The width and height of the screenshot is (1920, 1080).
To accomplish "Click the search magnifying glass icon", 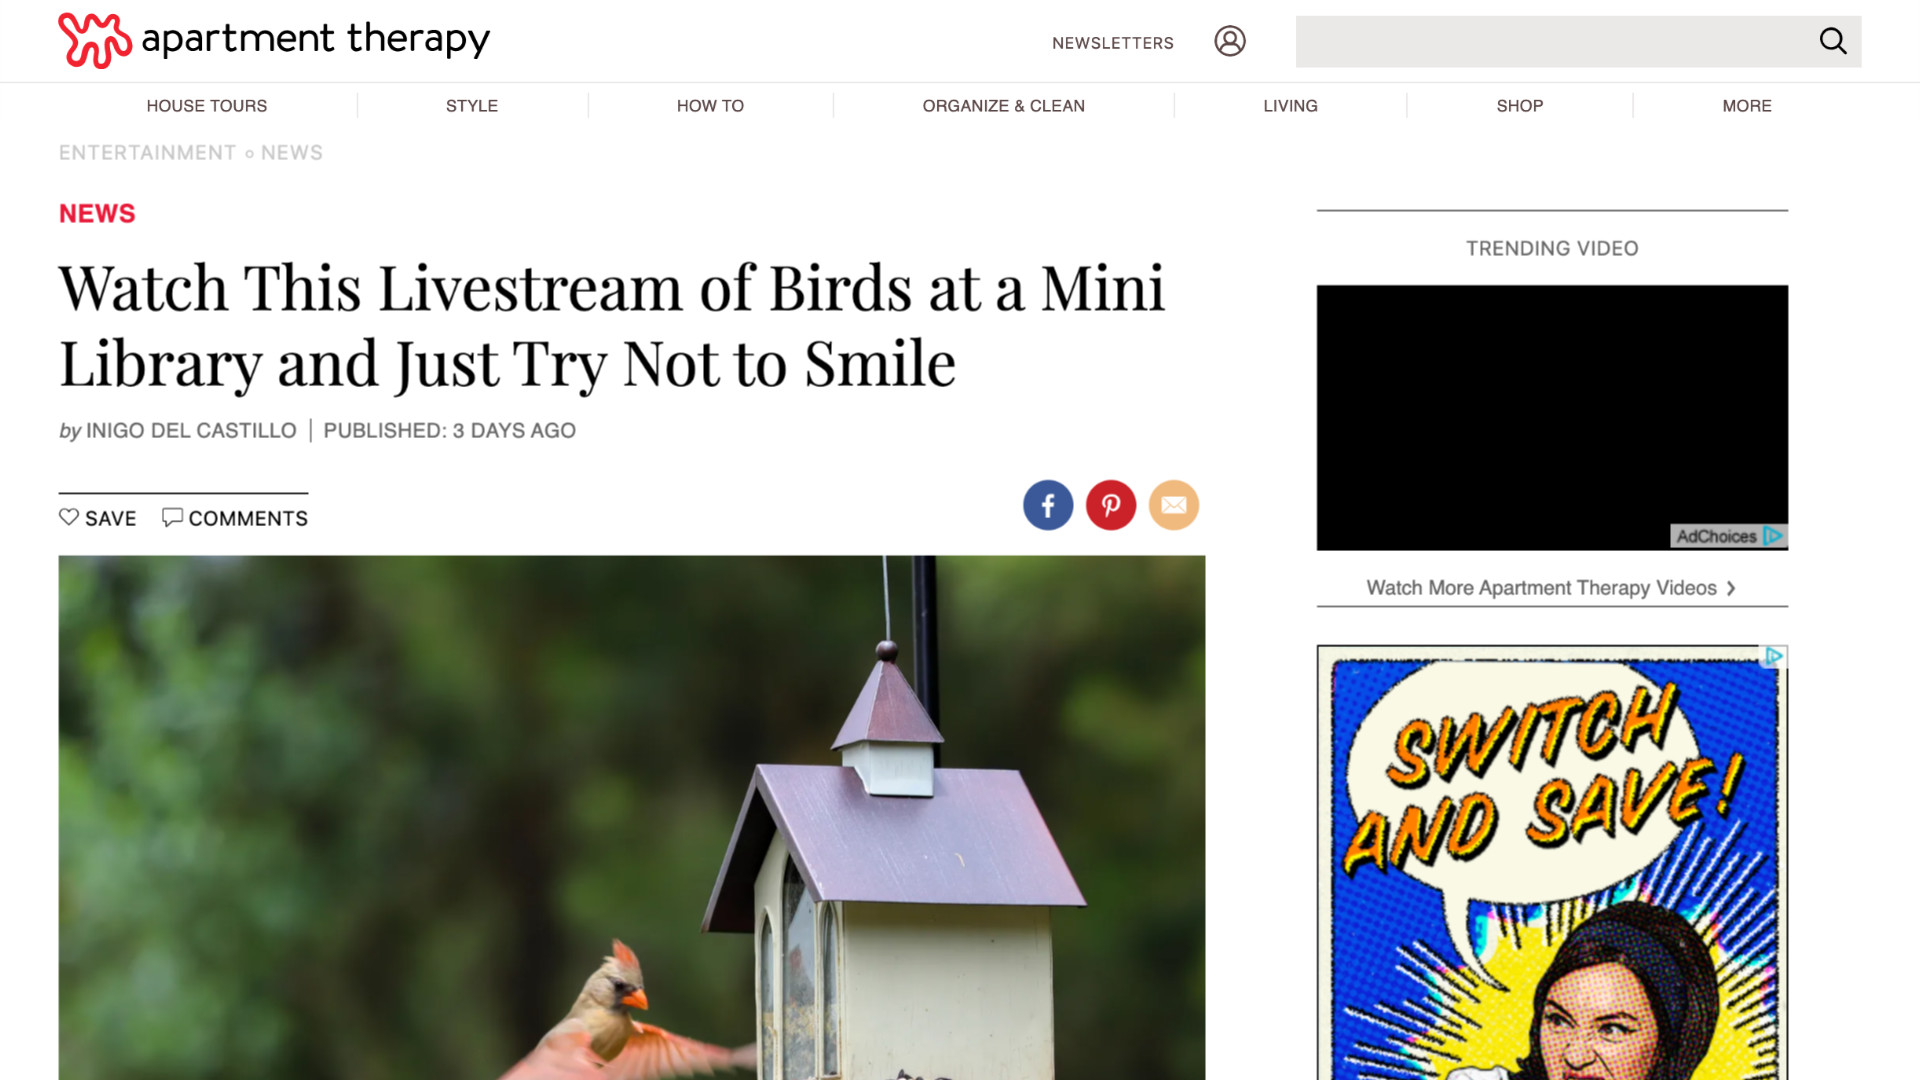I will point(1833,41).
